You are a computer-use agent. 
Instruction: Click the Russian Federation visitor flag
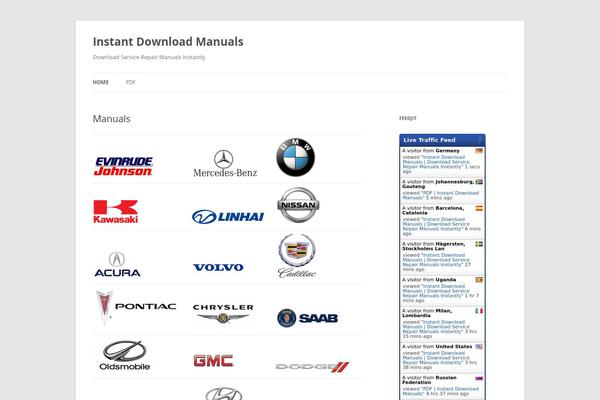point(479,378)
